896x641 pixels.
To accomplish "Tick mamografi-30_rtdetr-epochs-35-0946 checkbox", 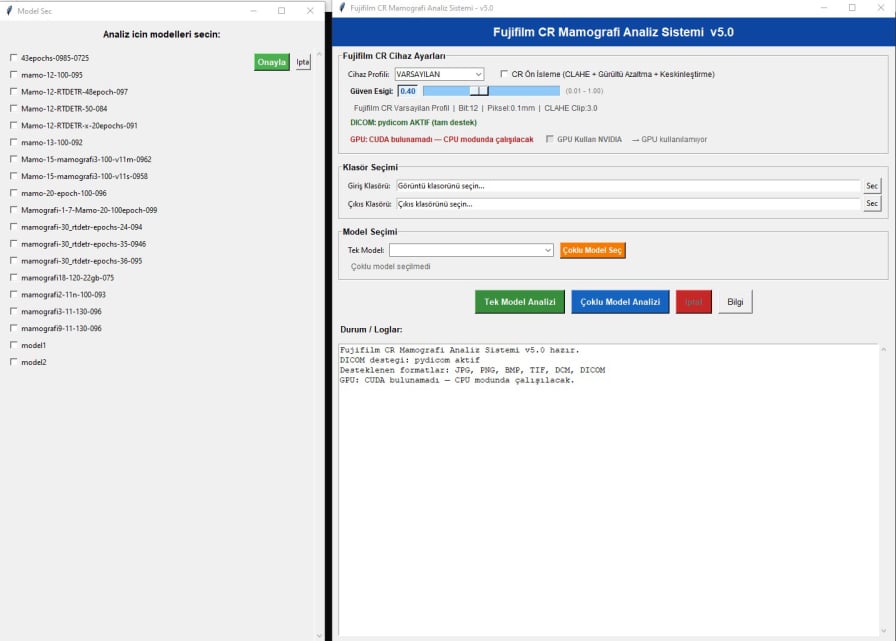I will [13, 244].
